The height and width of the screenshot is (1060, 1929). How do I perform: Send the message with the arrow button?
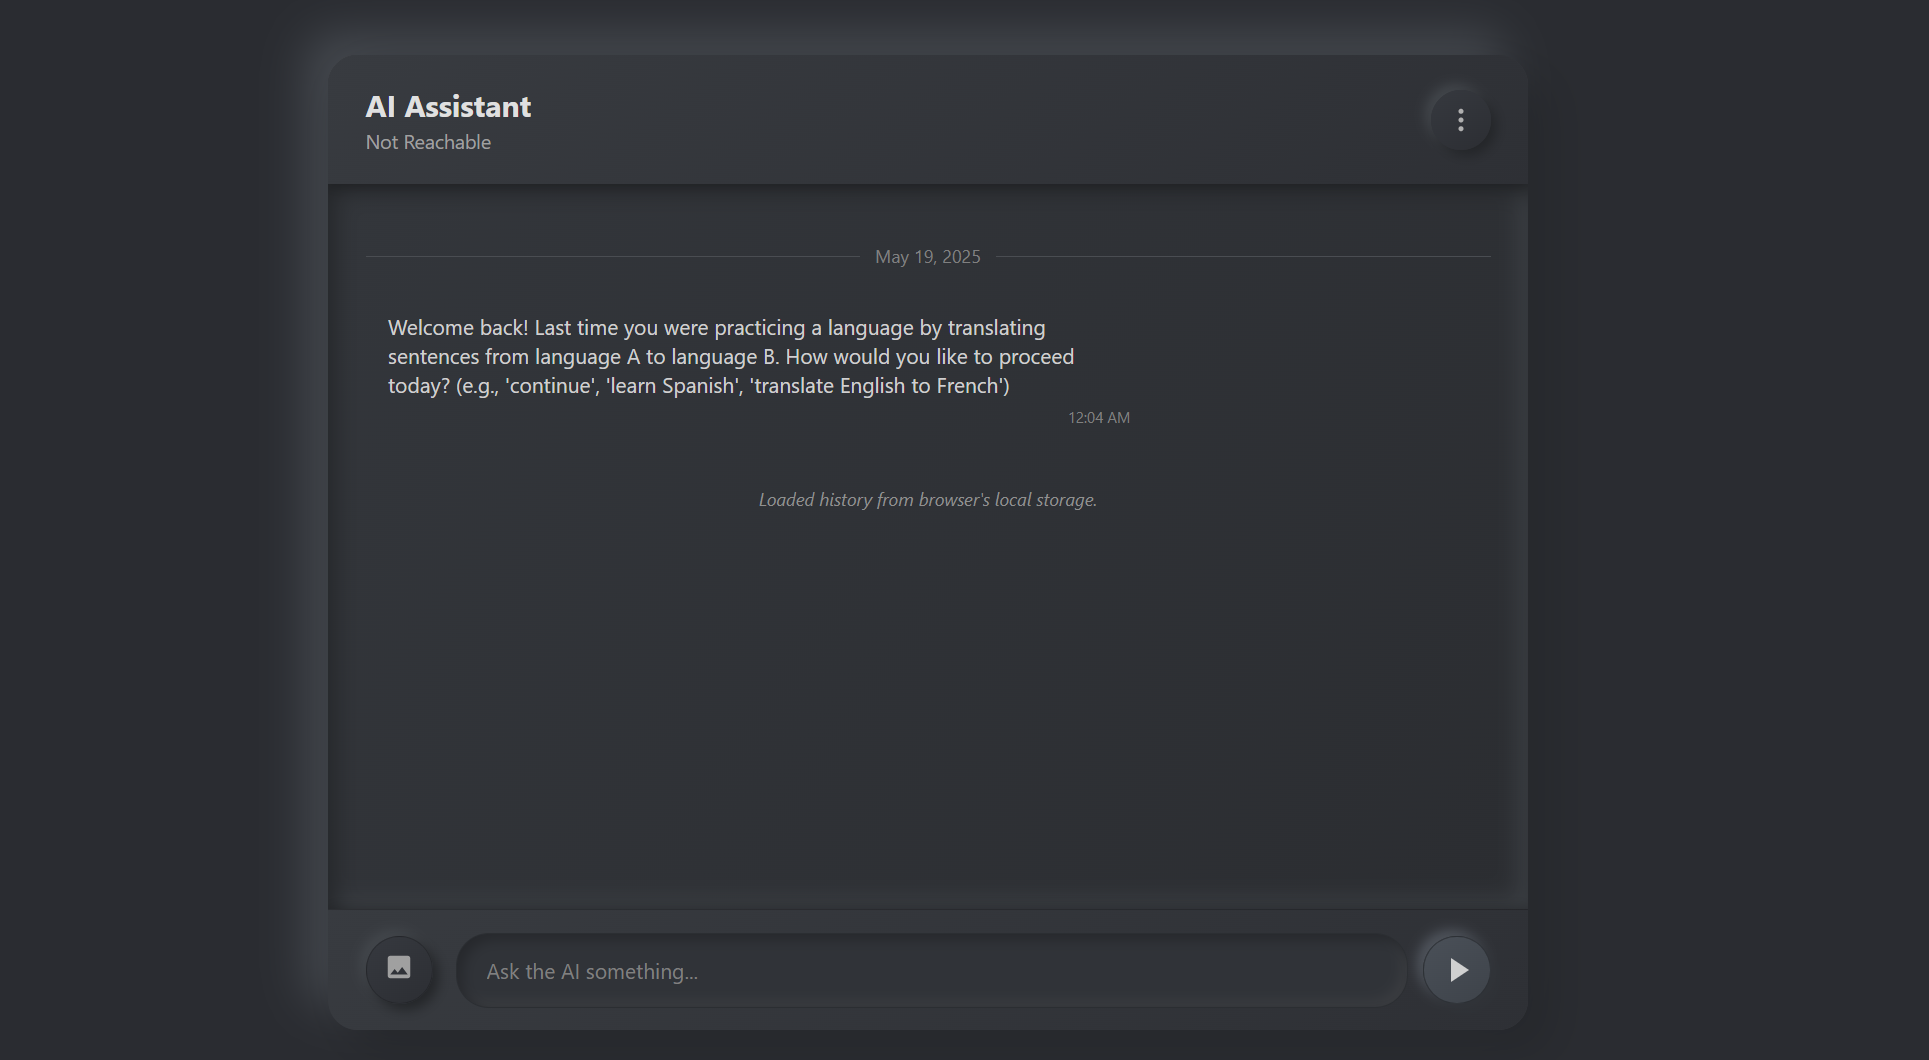point(1457,969)
